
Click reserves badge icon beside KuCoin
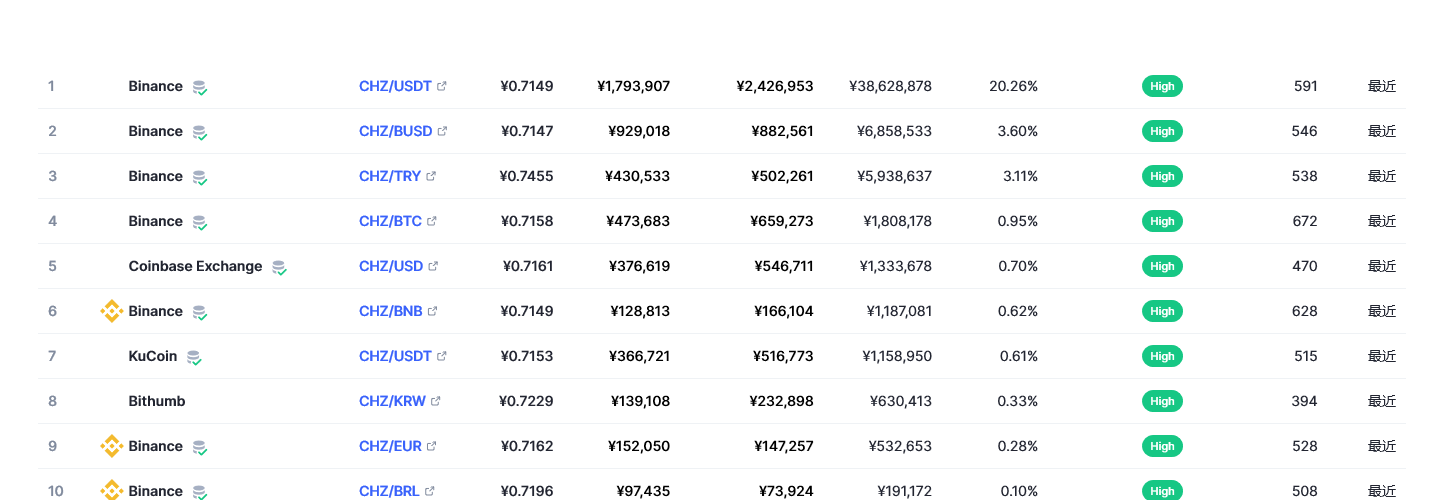194,357
